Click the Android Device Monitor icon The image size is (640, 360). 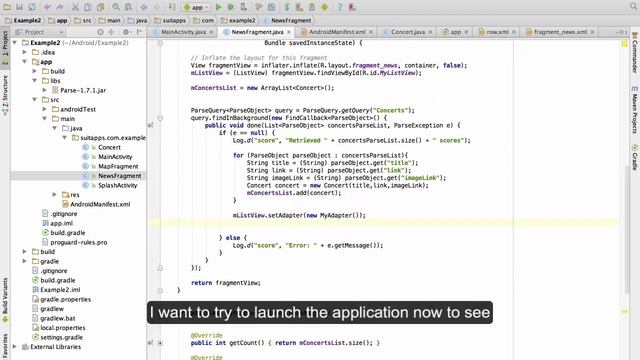[x=324, y=7]
